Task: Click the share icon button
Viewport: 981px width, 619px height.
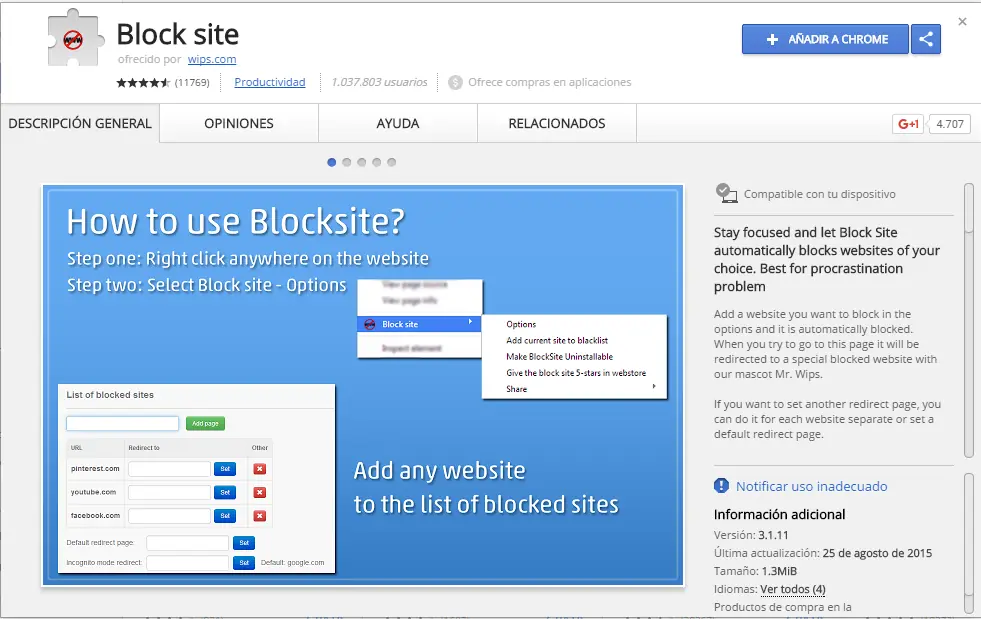Action: point(926,39)
